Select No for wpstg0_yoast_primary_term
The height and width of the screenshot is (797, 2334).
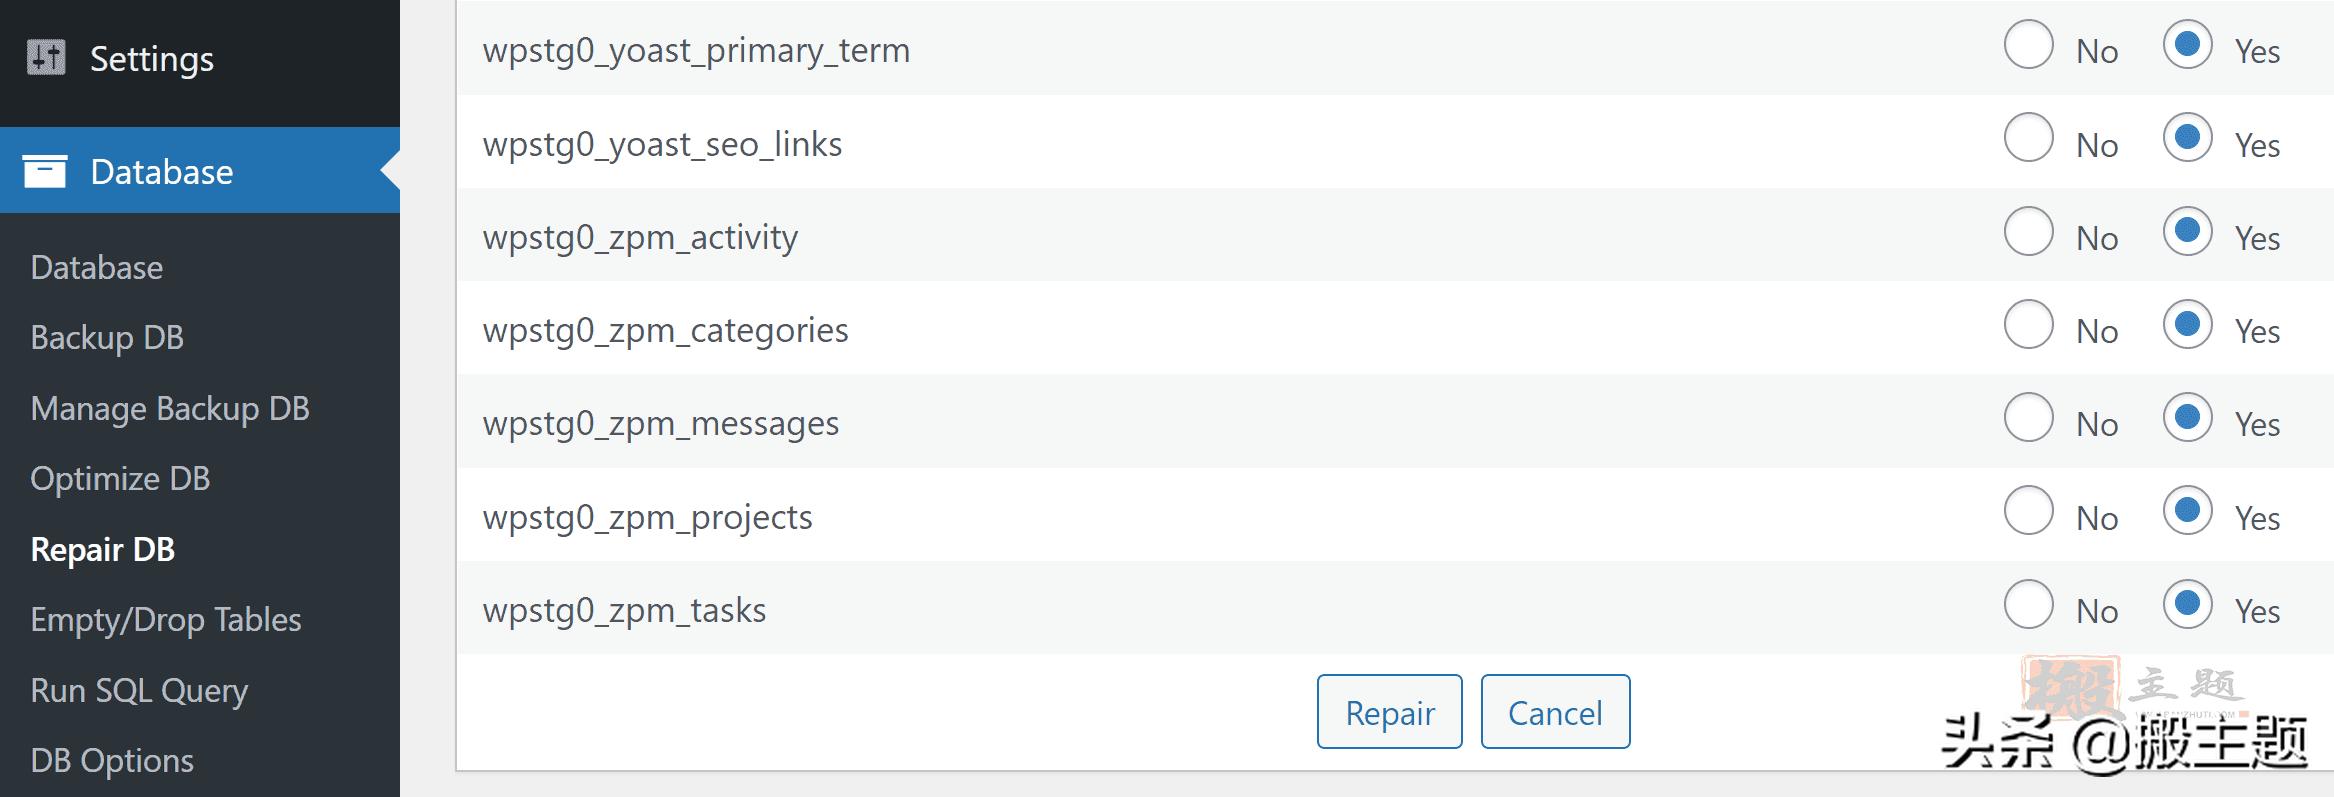pyautogui.click(x=2029, y=46)
